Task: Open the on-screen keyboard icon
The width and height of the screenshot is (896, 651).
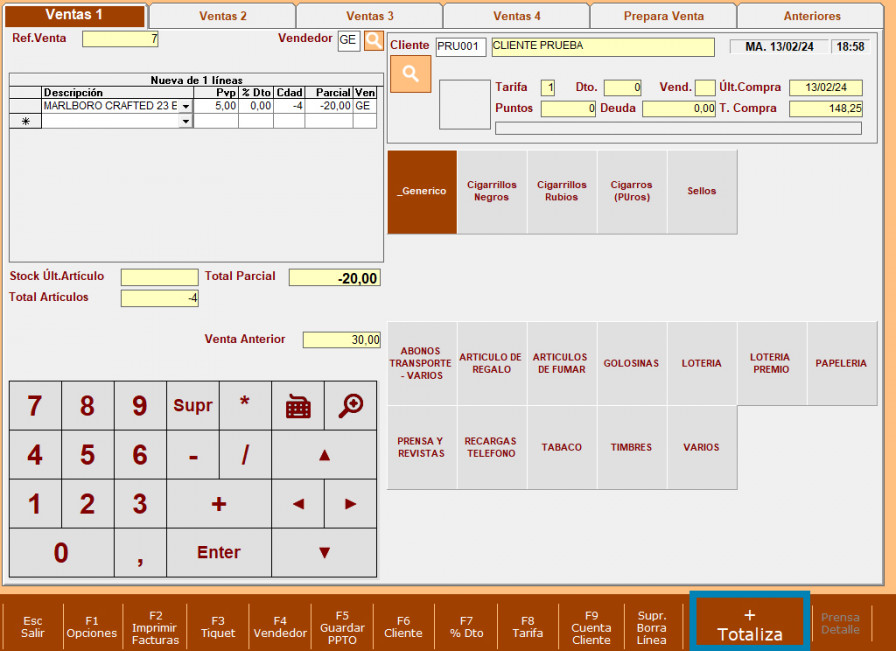Action: pos(298,406)
